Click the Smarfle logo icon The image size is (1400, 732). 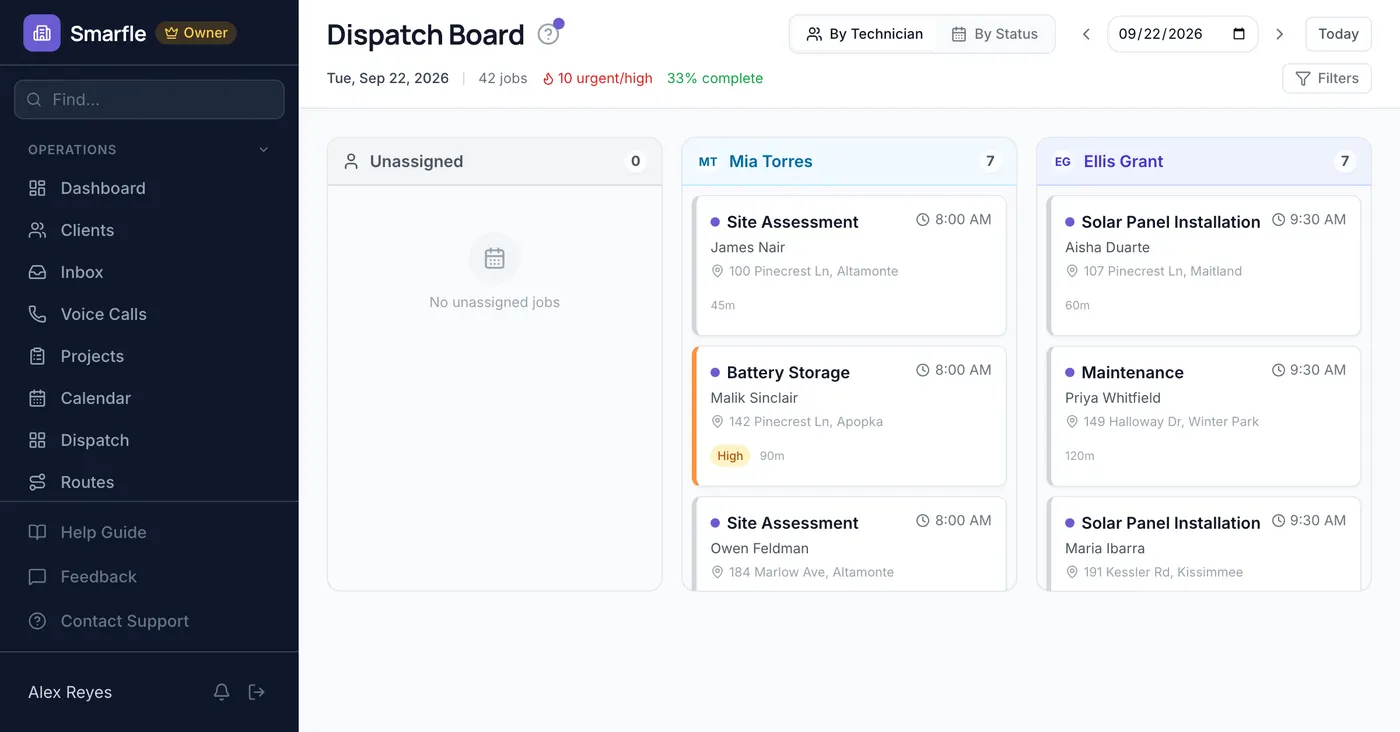pyautogui.click(x=42, y=33)
